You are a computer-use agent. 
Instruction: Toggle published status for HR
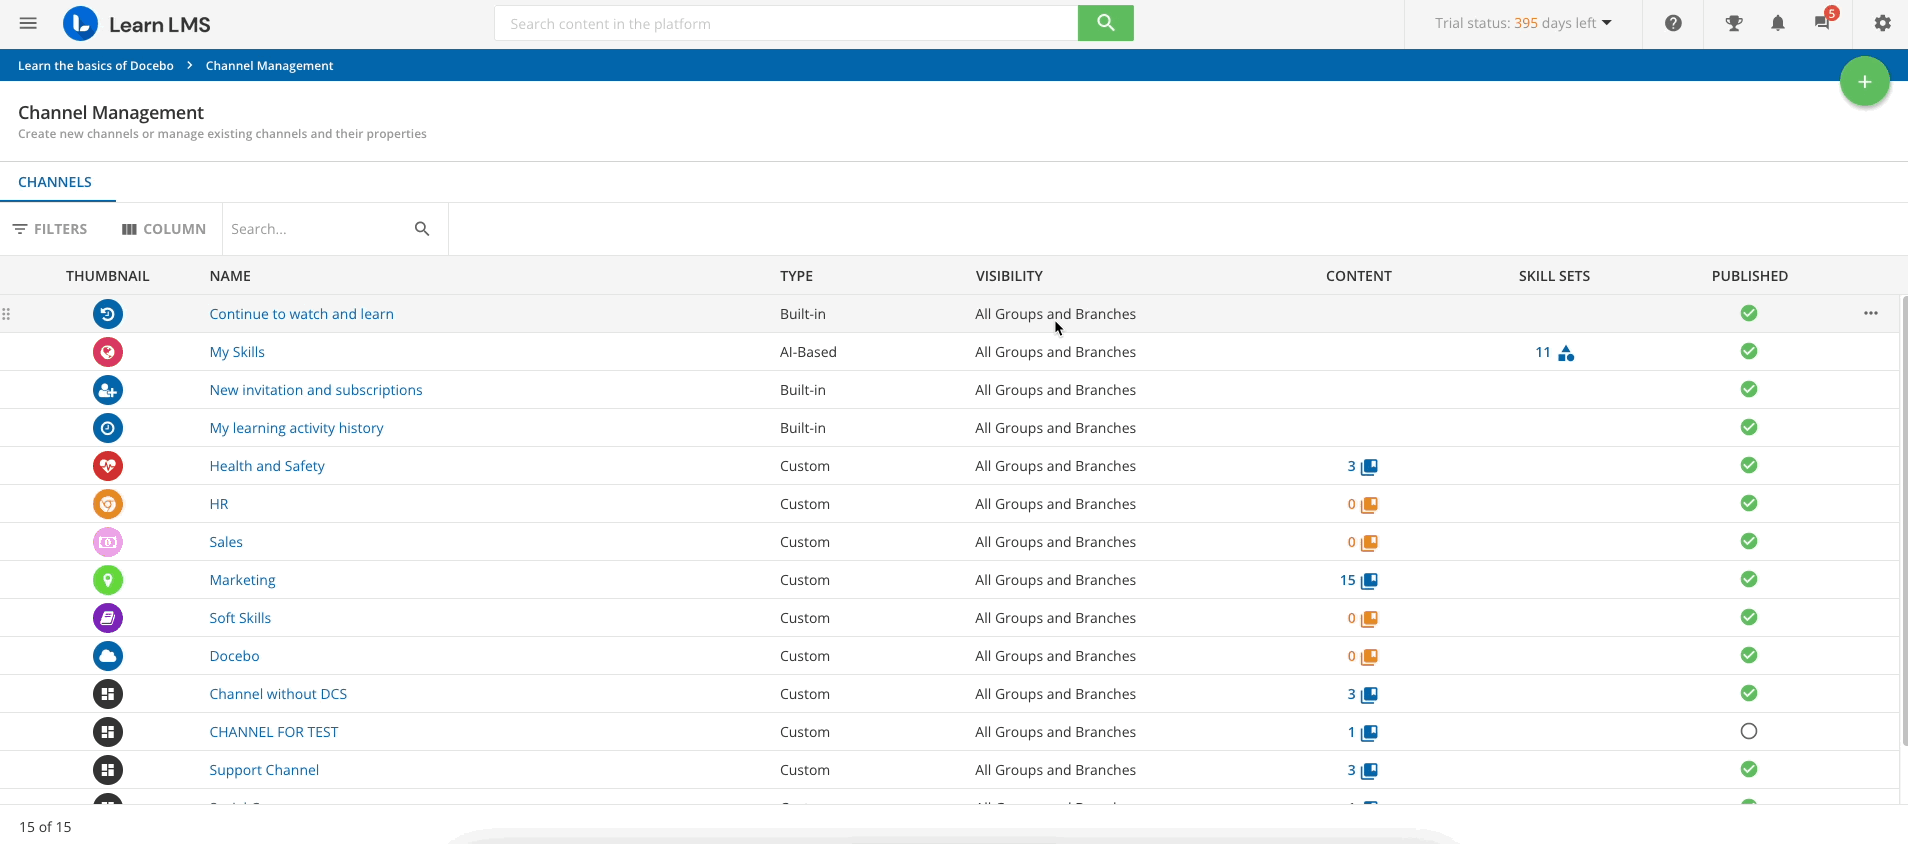[1748, 503]
